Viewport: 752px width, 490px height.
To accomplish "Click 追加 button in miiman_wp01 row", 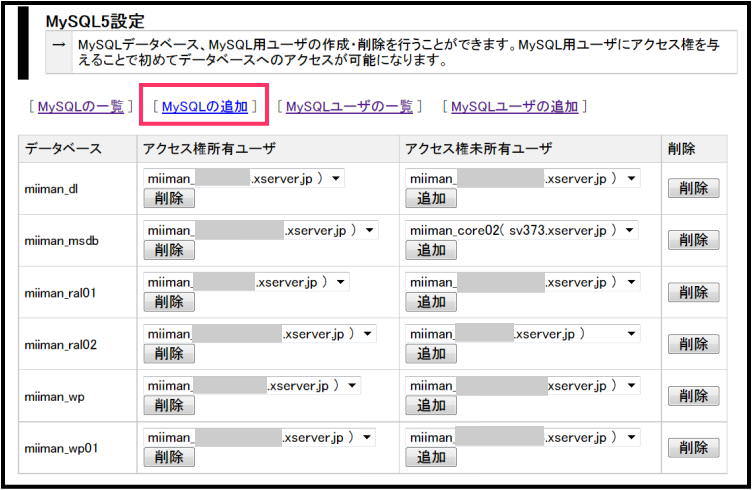I will click(431, 457).
